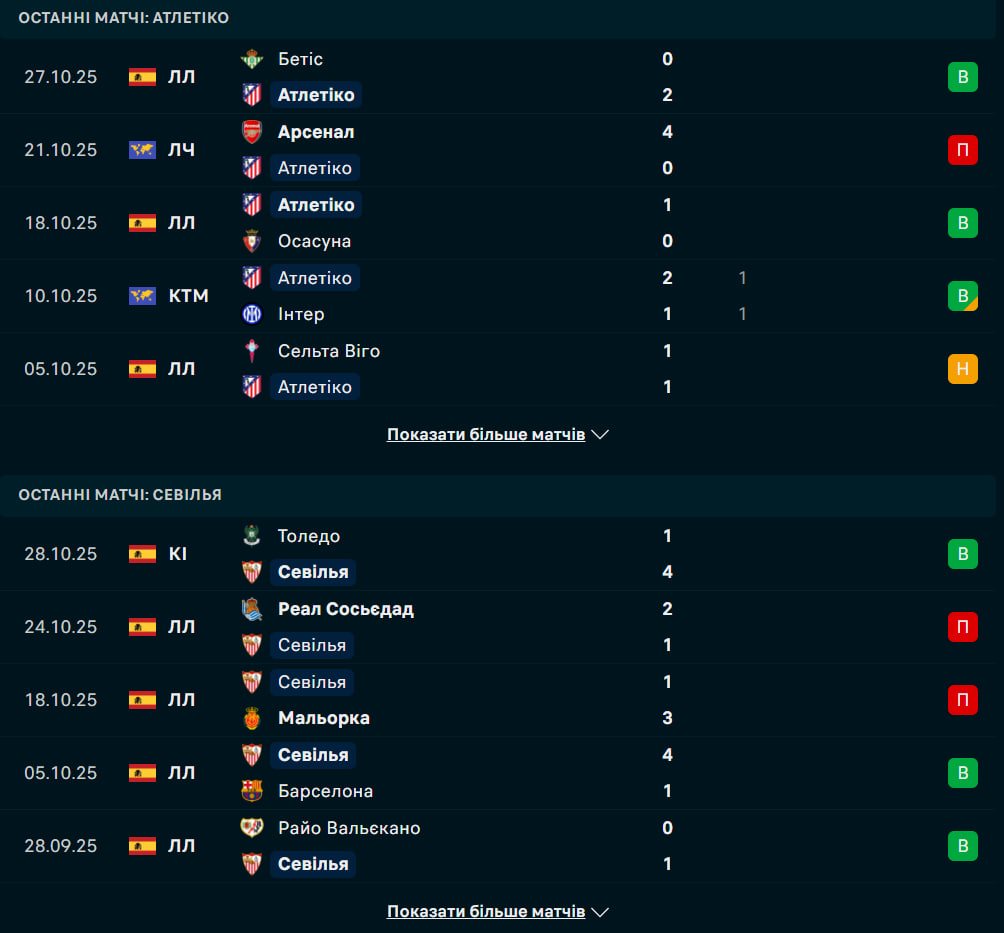
Task: Click the Rayo Vallecano crest icon
Action: [x=252, y=828]
